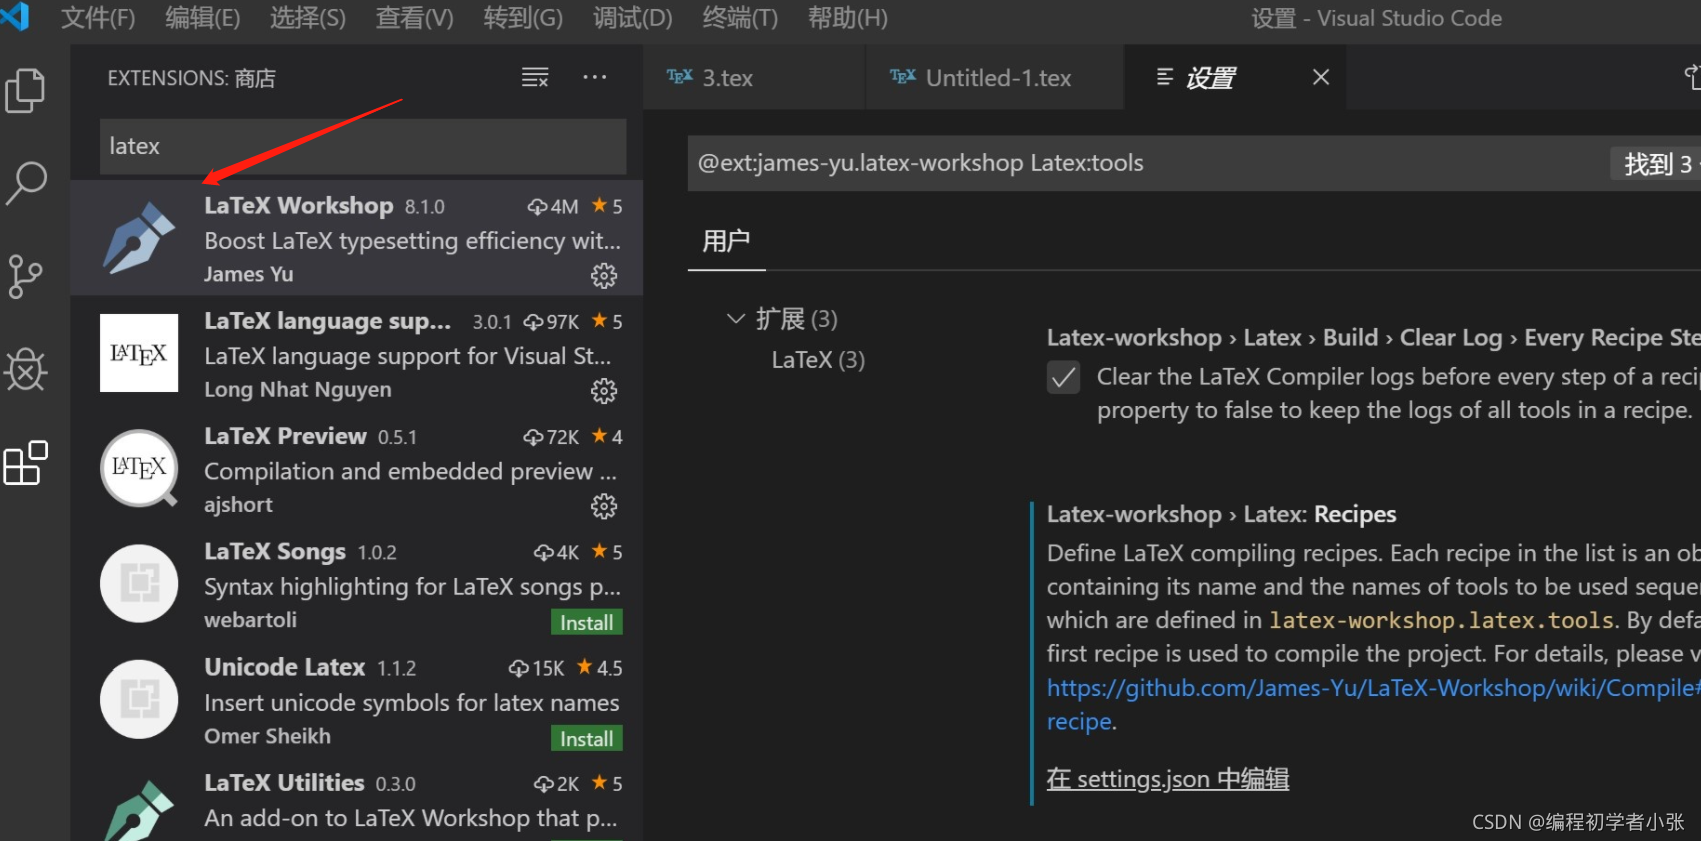
Task: Select the LaTeX Preview extension title
Action: click(x=285, y=436)
